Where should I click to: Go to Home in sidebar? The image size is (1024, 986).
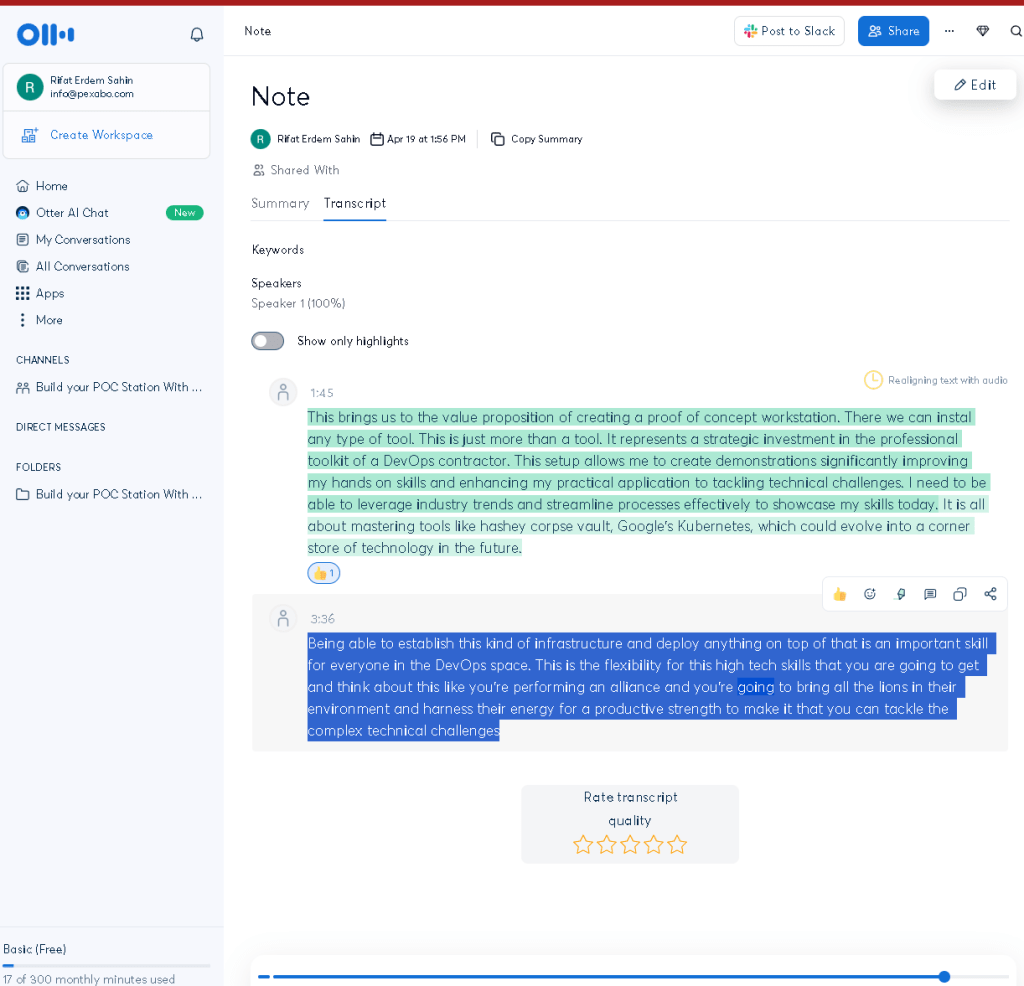pyautogui.click(x=42, y=186)
